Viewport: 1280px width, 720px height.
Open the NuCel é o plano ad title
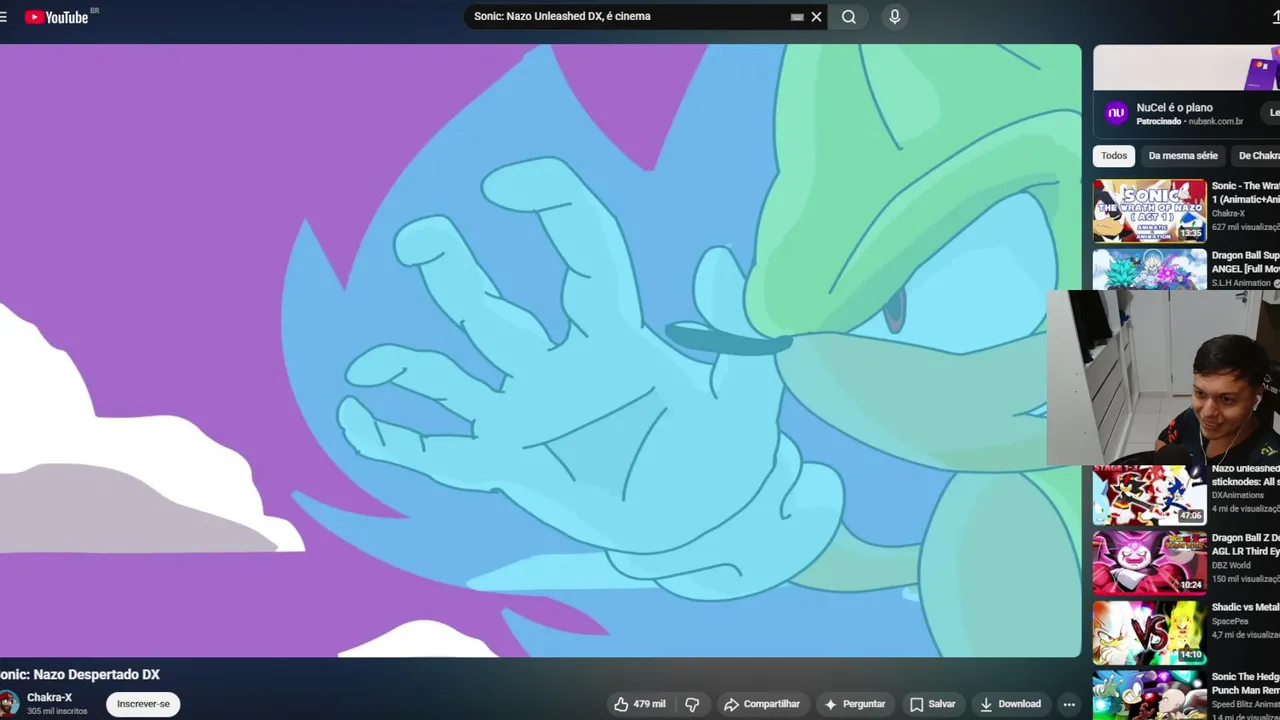tap(1174, 107)
